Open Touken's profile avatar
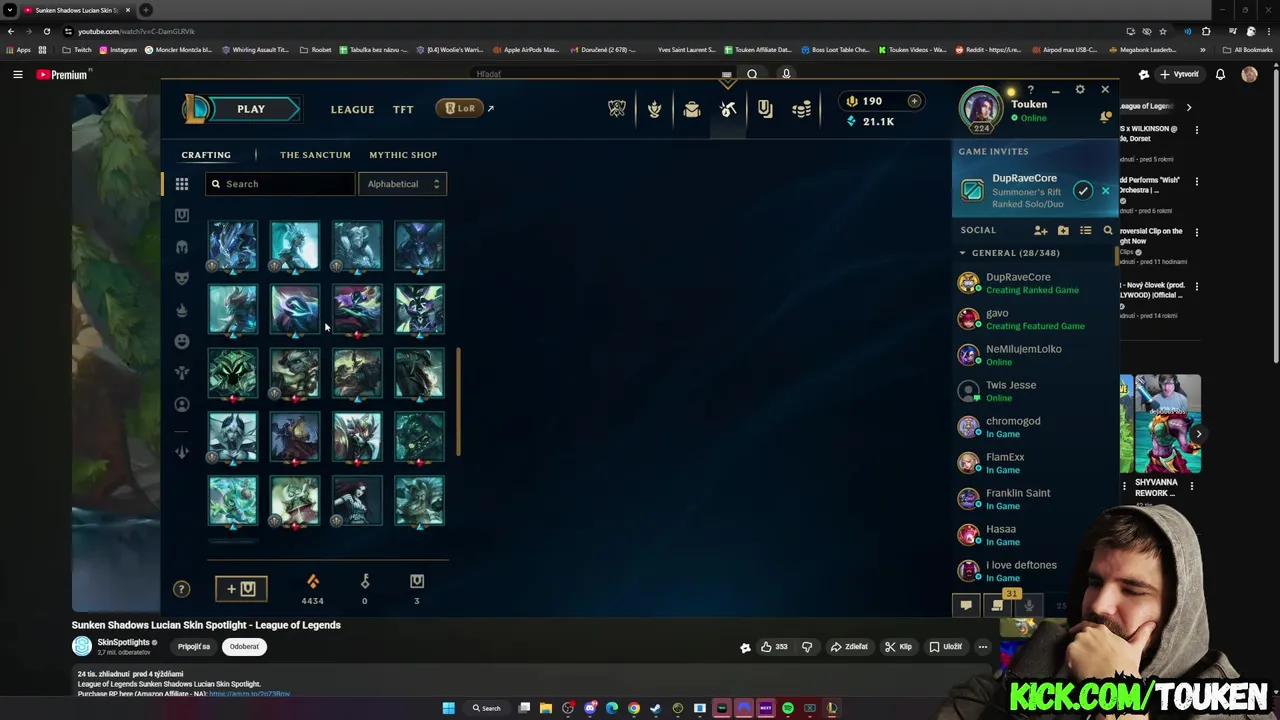The height and width of the screenshot is (720, 1280). (x=981, y=108)
